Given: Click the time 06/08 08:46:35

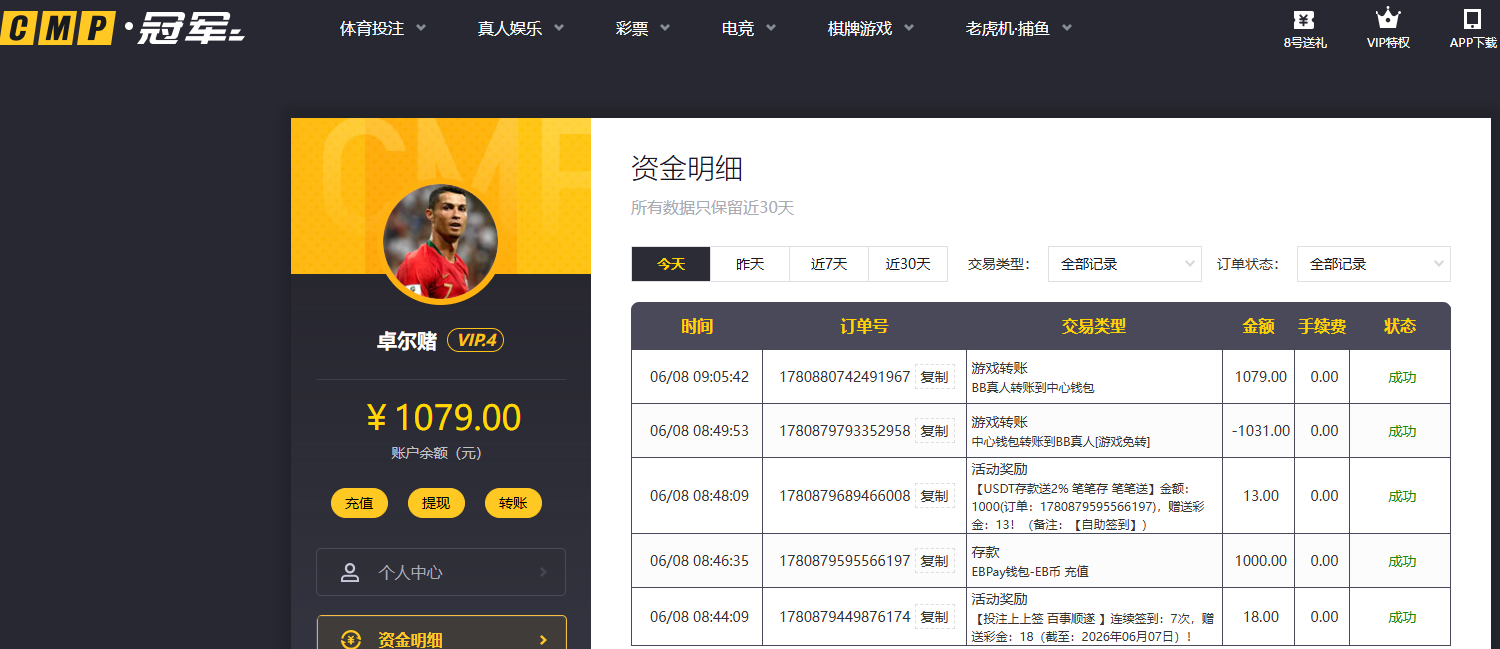Looking at the screenshot, I should coord(699,561).
